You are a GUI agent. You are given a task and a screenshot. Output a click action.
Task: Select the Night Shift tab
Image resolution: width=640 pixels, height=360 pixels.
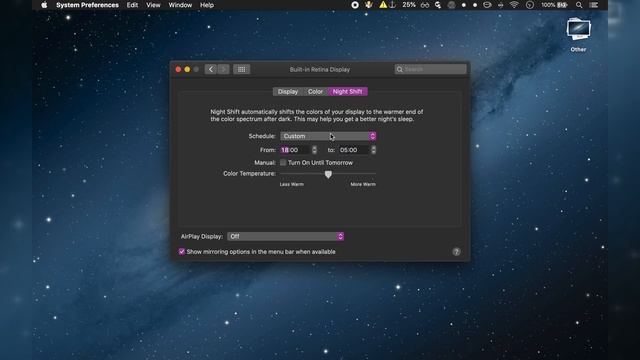point(347,91)
